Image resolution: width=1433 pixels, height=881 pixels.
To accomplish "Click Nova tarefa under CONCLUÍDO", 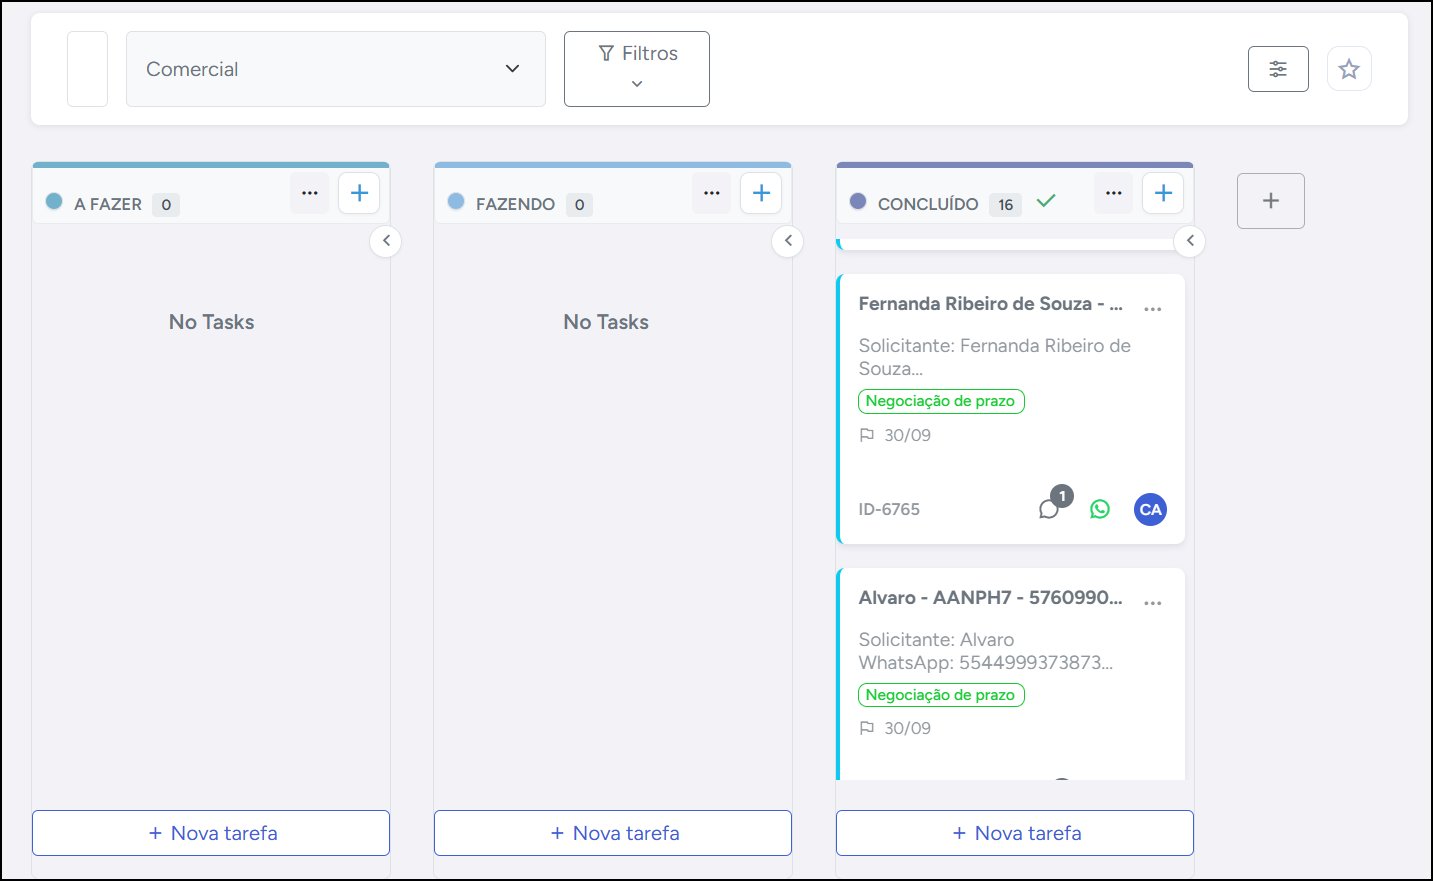I will tap(1015, 833).
